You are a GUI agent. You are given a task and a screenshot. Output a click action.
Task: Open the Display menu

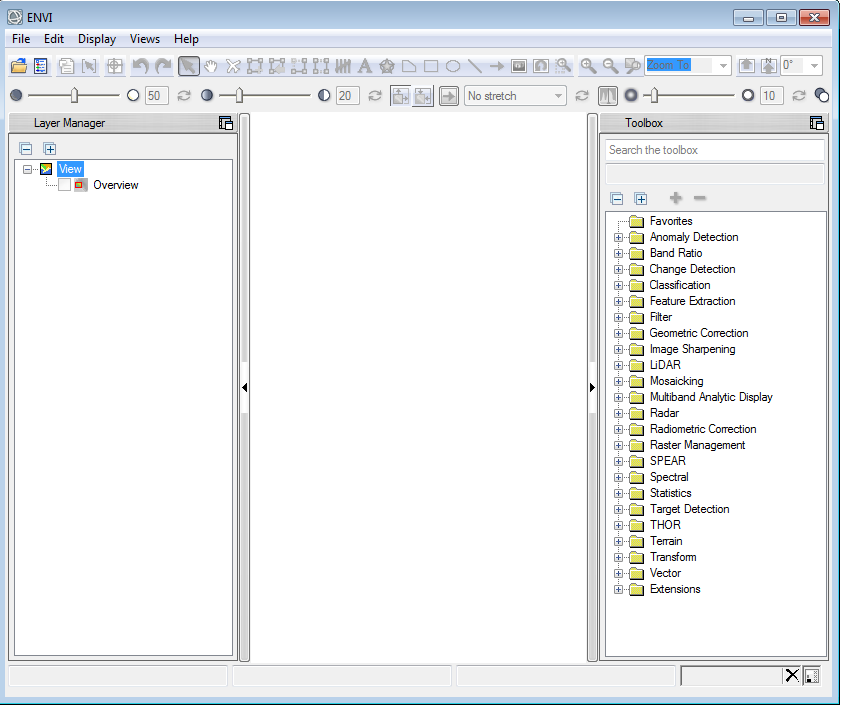tap(97, 39)
